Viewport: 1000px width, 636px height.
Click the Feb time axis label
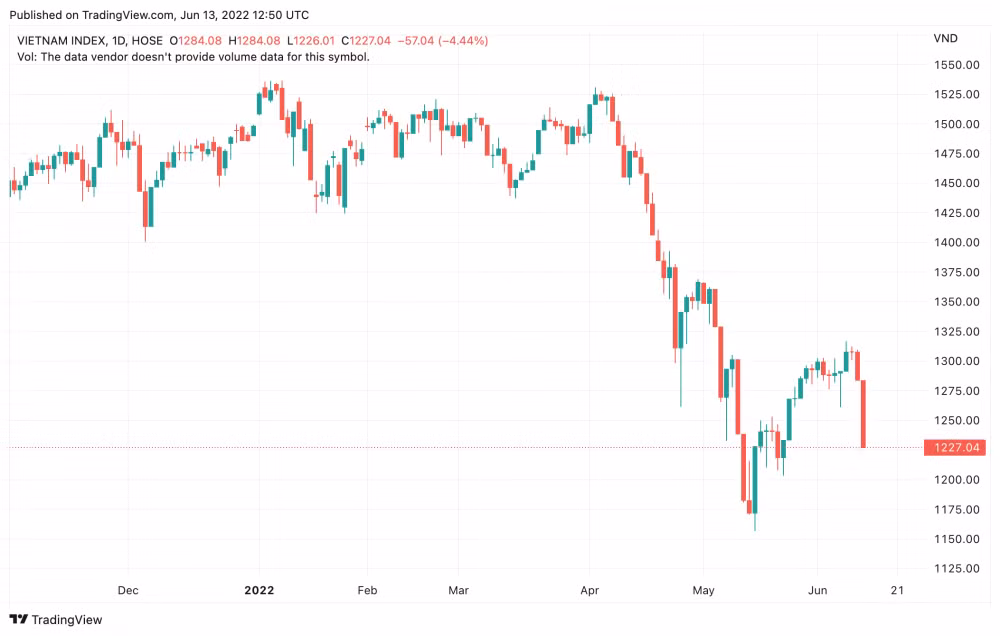click(367, 590)
